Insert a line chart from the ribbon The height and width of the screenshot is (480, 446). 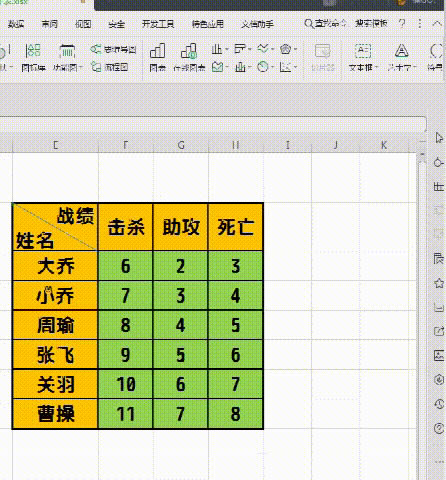pos(263,49)
